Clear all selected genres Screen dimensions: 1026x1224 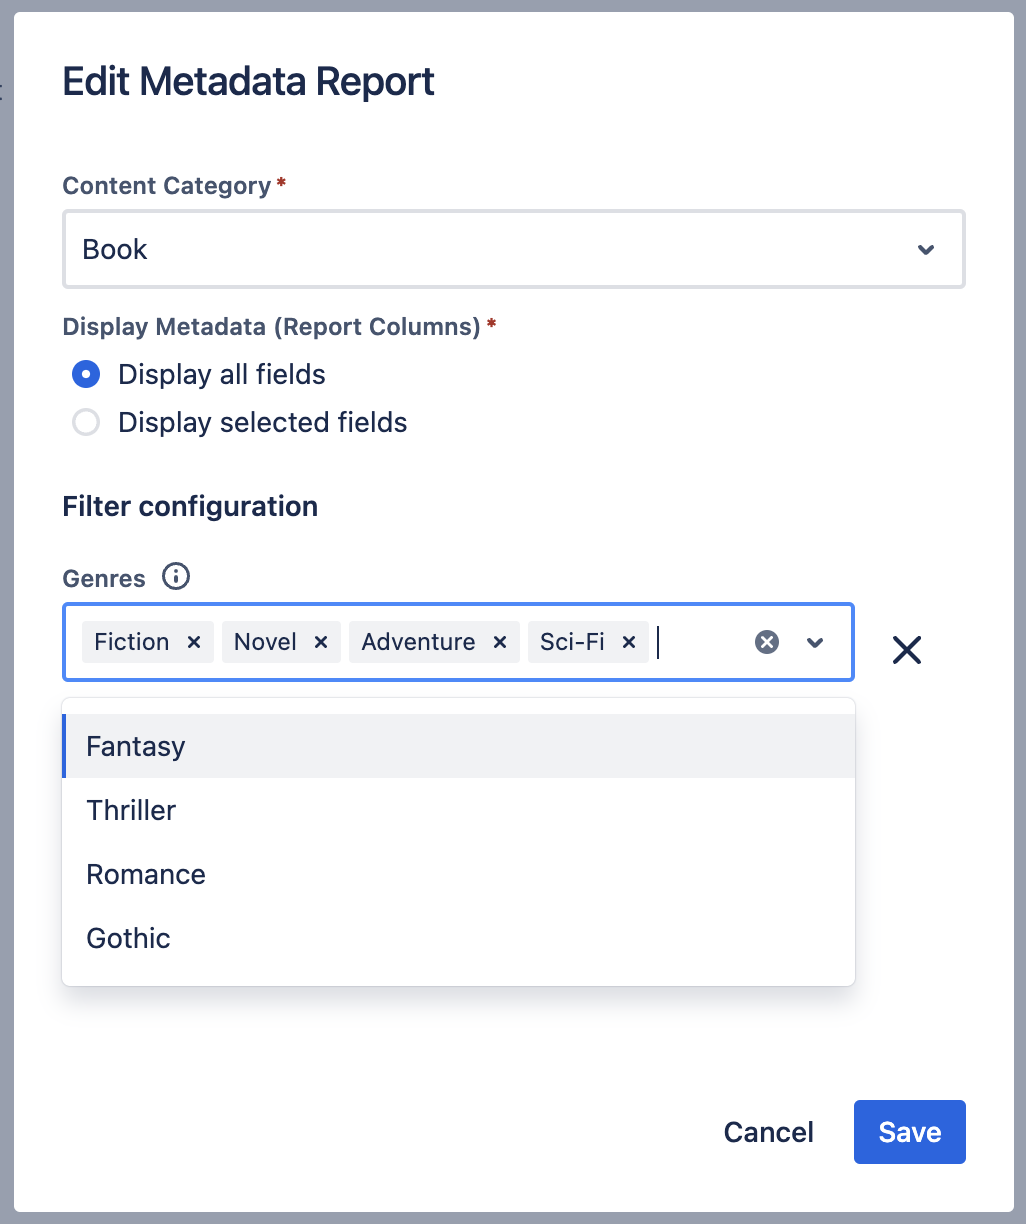point(767,642)
